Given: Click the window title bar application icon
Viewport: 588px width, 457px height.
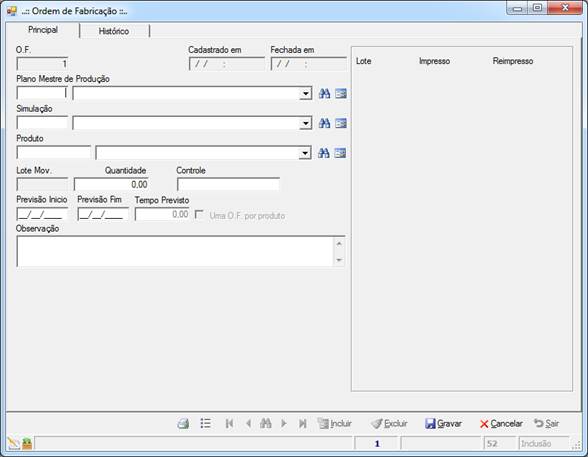Looking at the screenshot, I should [12, 10].
